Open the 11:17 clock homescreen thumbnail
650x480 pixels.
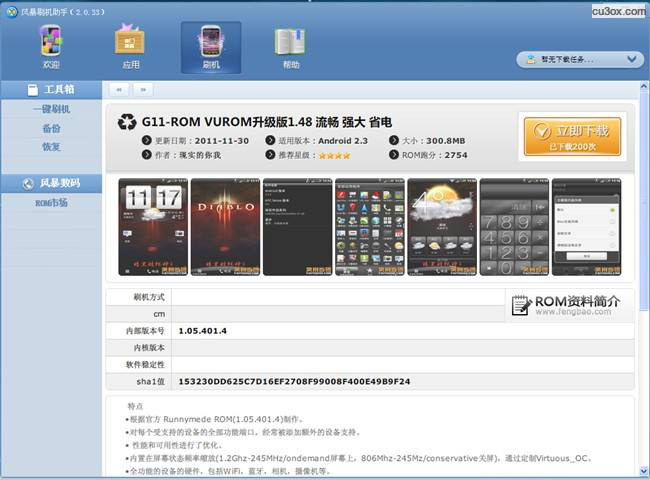point(152,227)
